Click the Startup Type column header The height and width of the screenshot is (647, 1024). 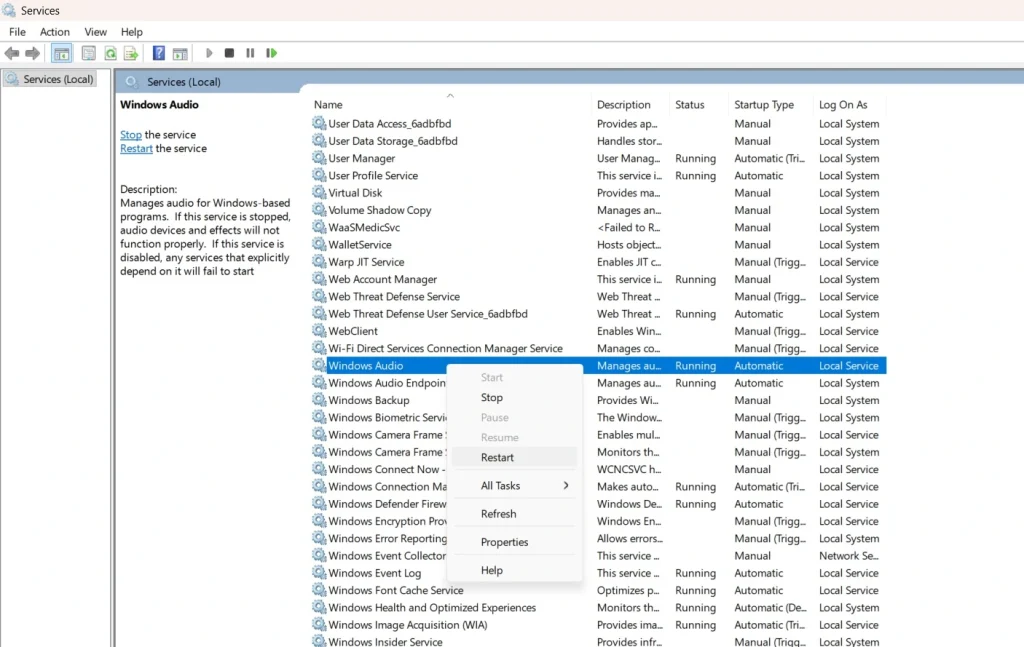(x=765, y=104)
